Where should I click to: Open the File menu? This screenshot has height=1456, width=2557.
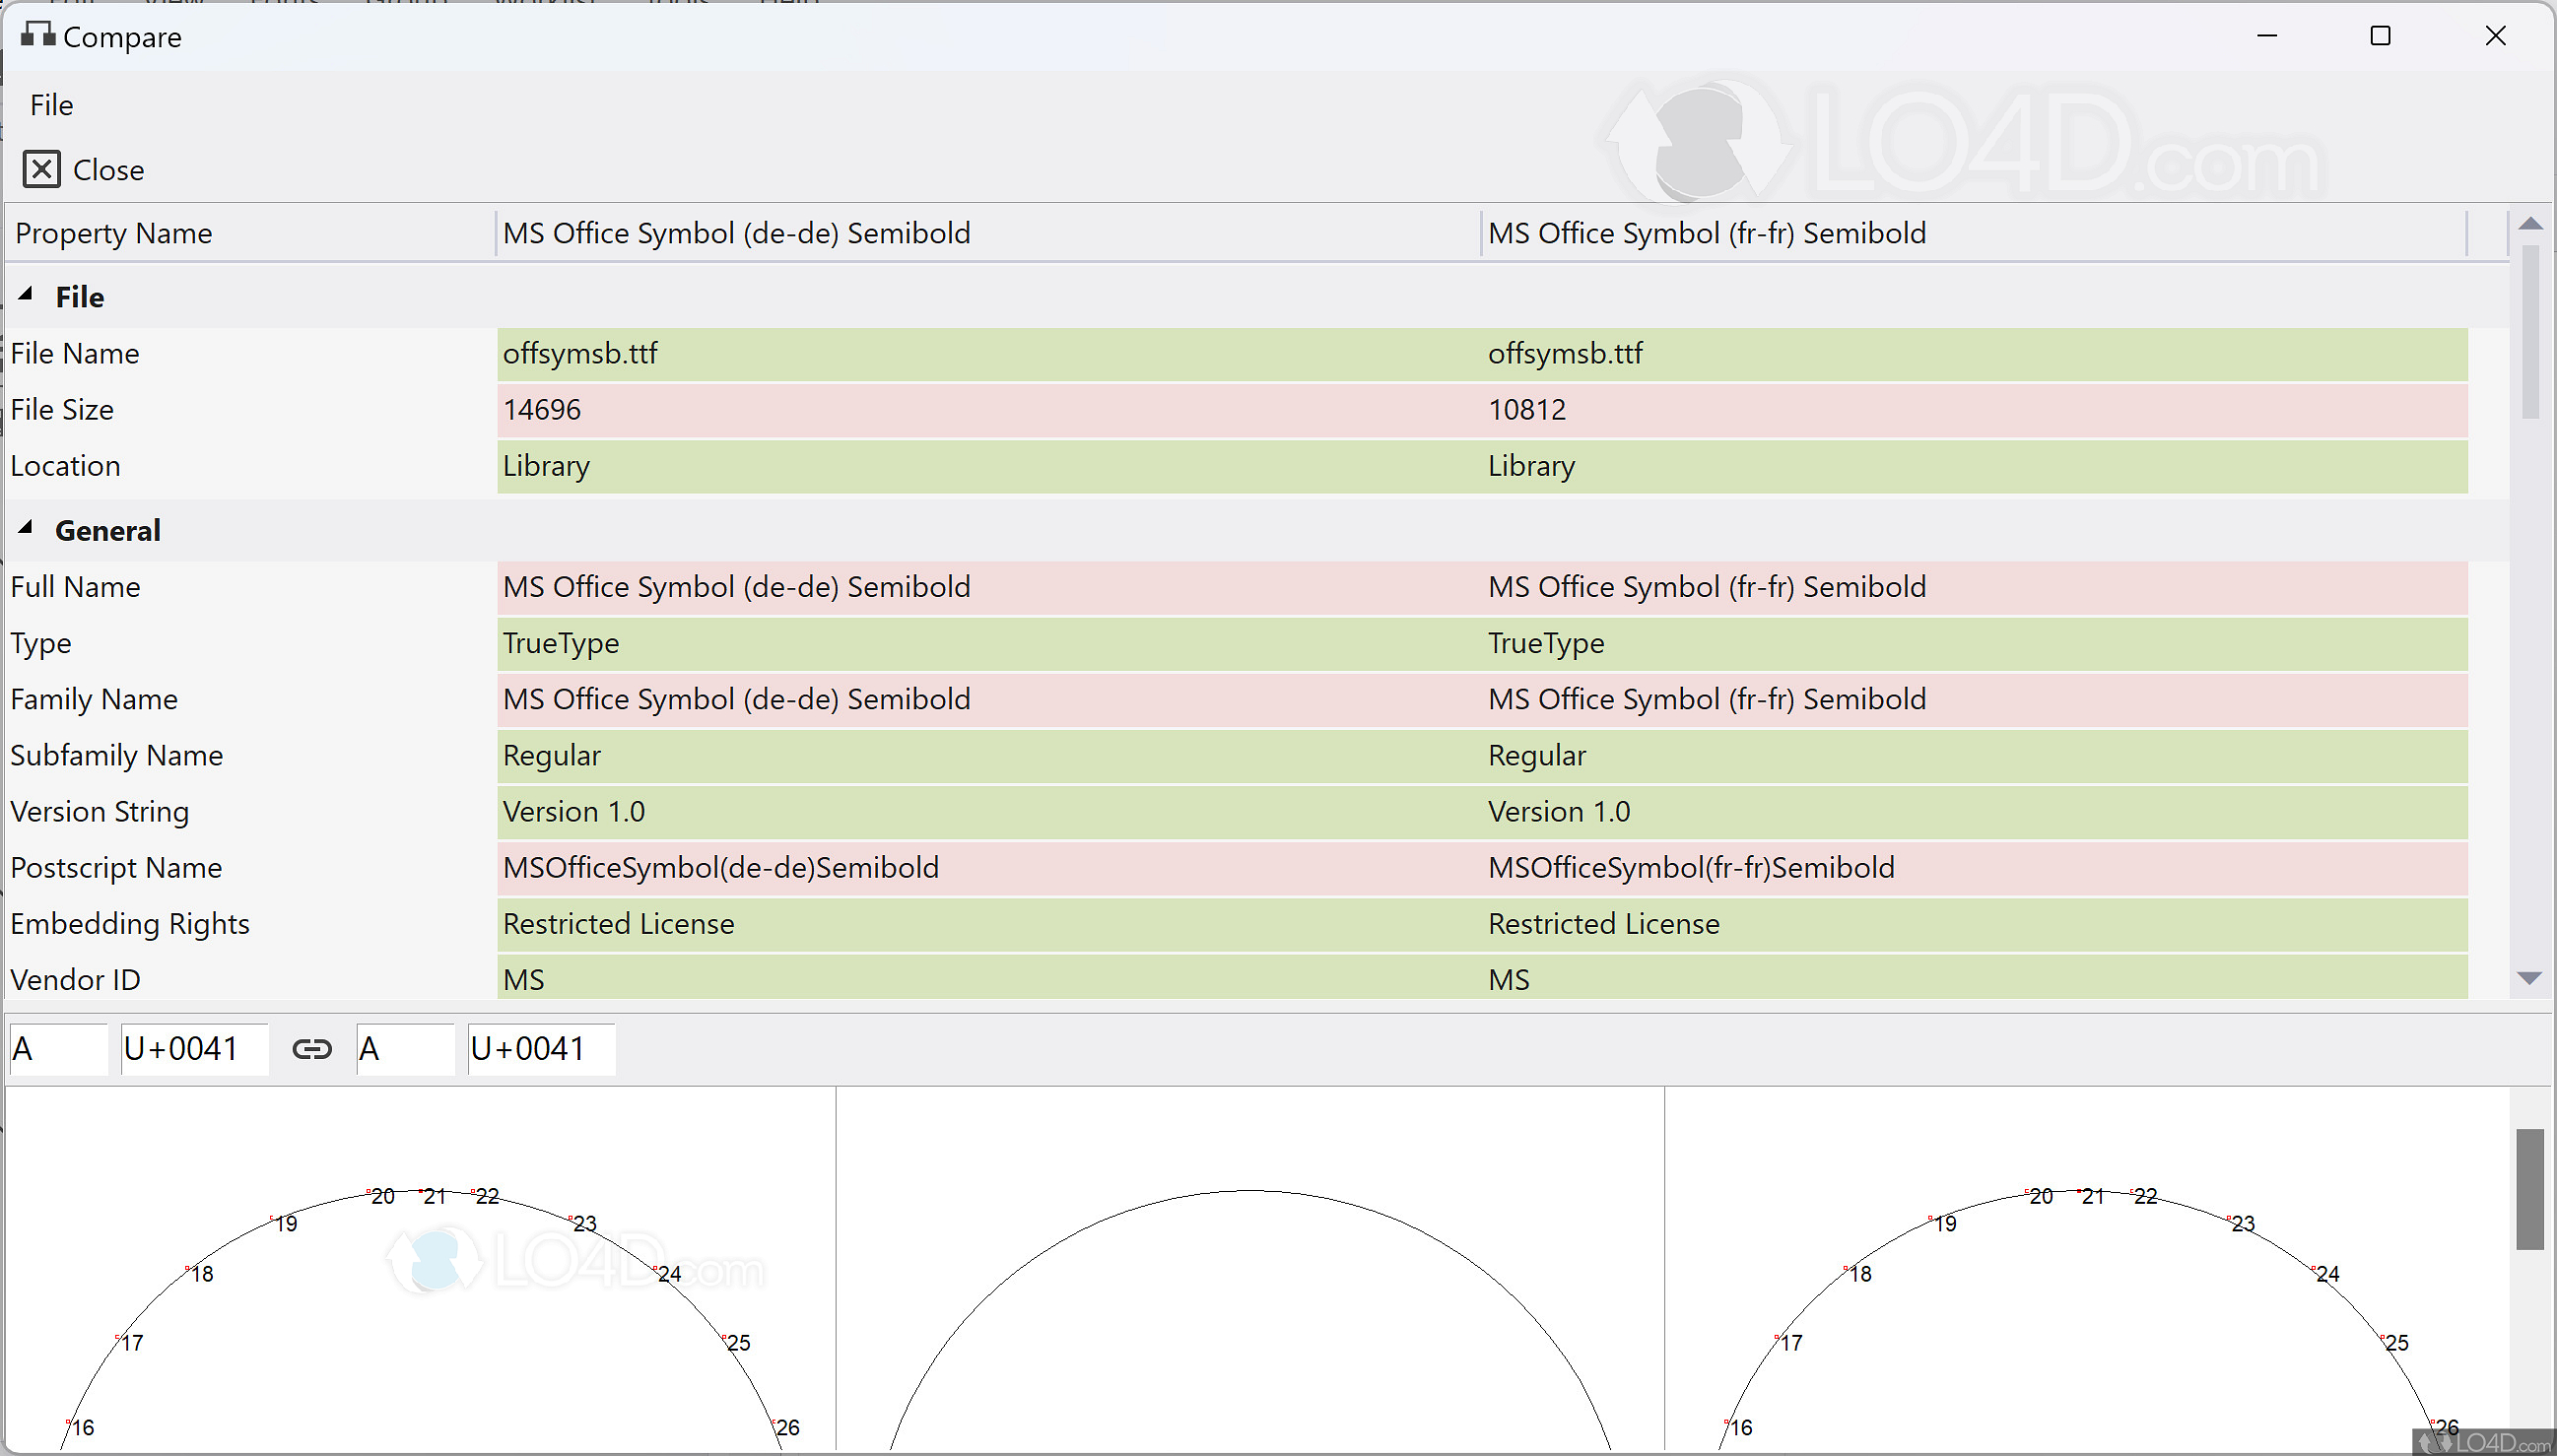click(x=51, y=104)
